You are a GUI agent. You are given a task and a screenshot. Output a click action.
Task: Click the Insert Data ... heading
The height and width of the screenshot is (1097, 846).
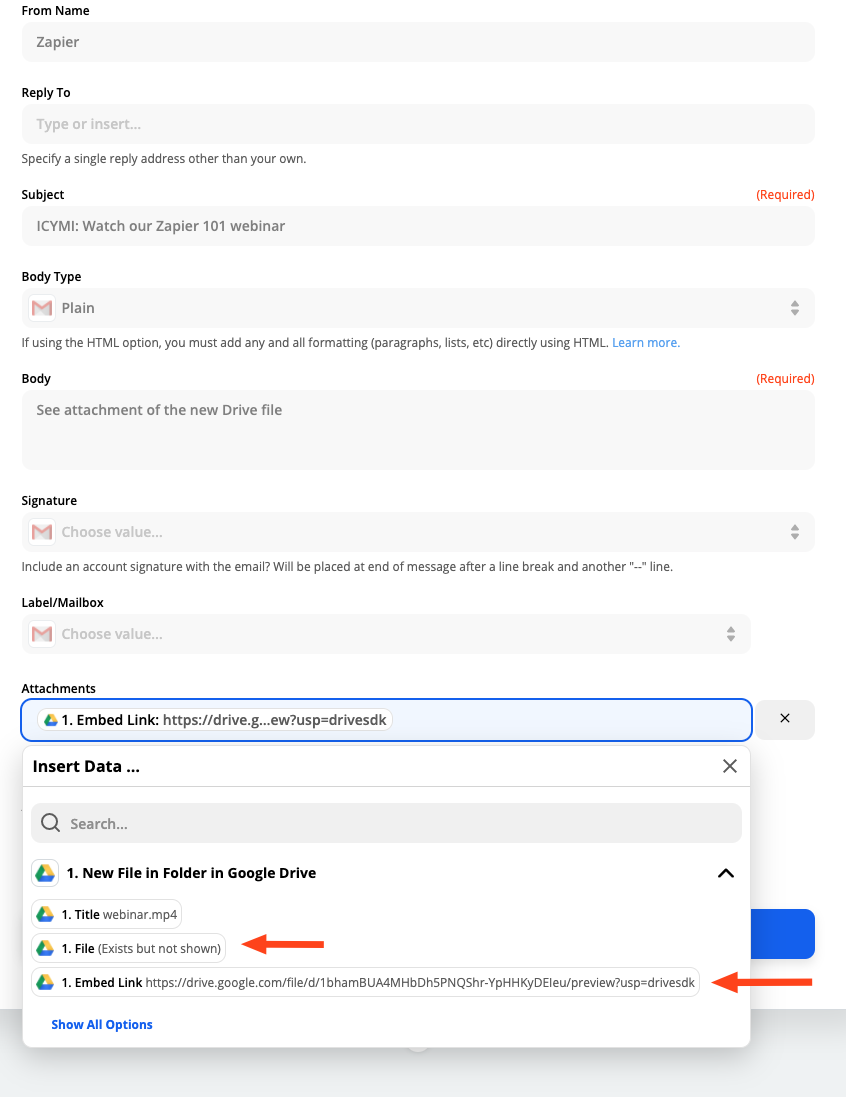point(86,766)
